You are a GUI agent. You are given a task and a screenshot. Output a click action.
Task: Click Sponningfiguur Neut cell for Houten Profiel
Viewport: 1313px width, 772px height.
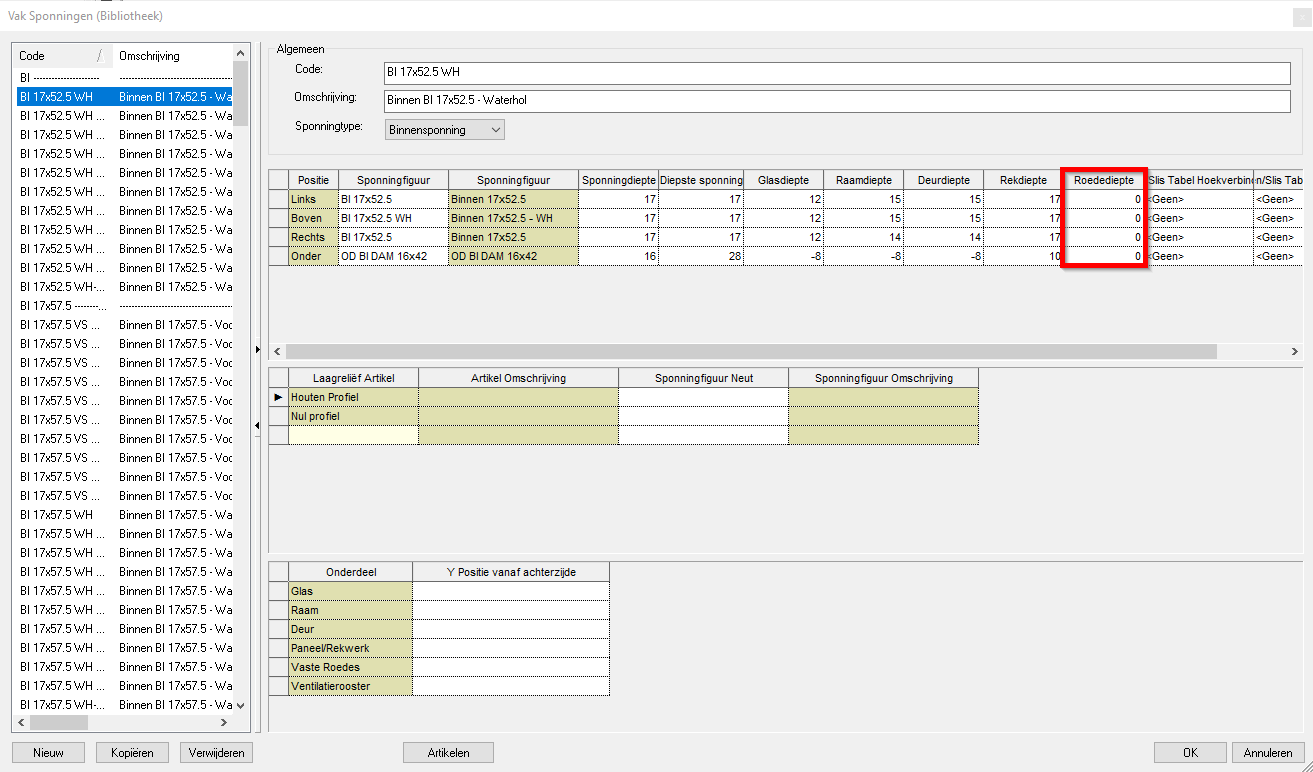coord(704,397)
